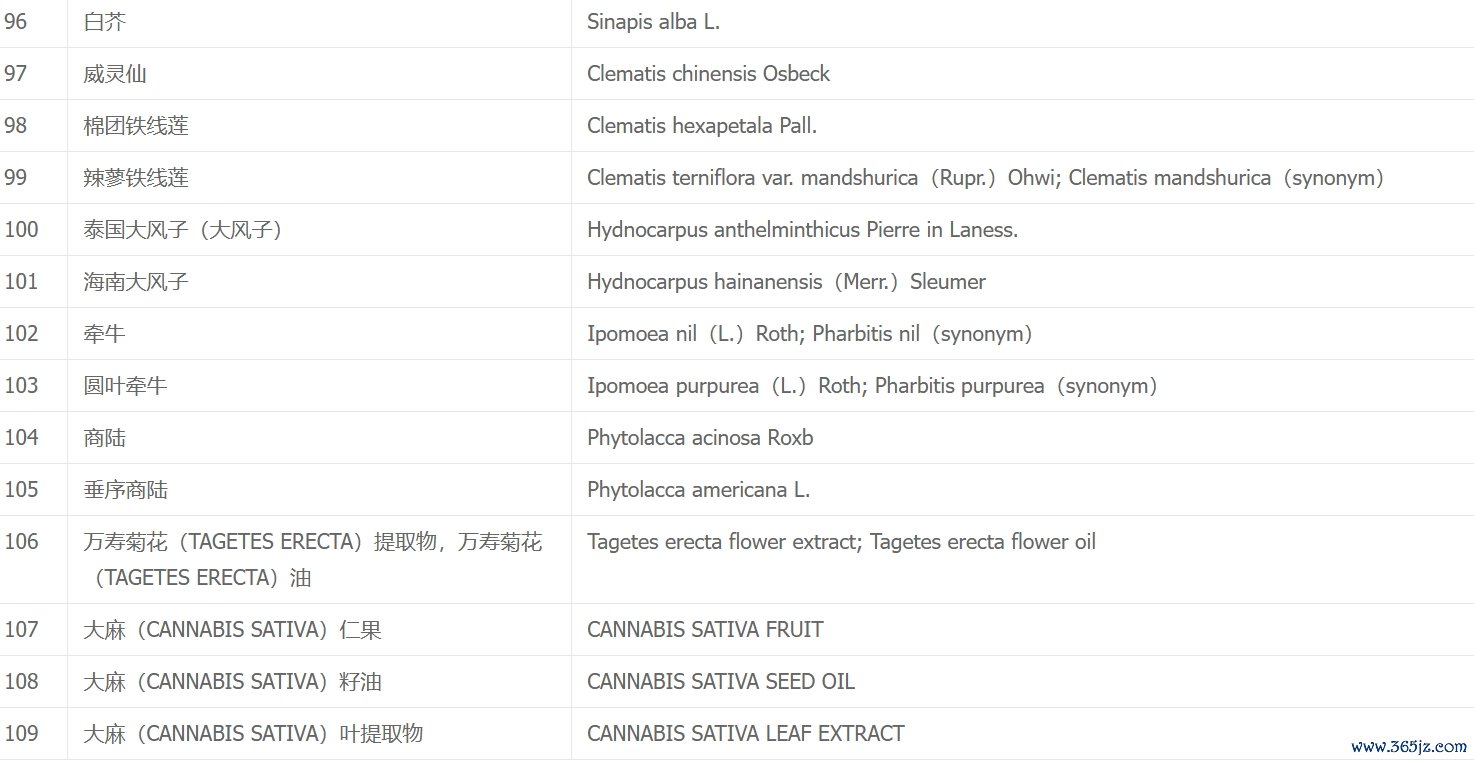Click CANNABIS SATIVA SEED OIL entry
This screenshot has width=1474, height=762.
[721, 682]
